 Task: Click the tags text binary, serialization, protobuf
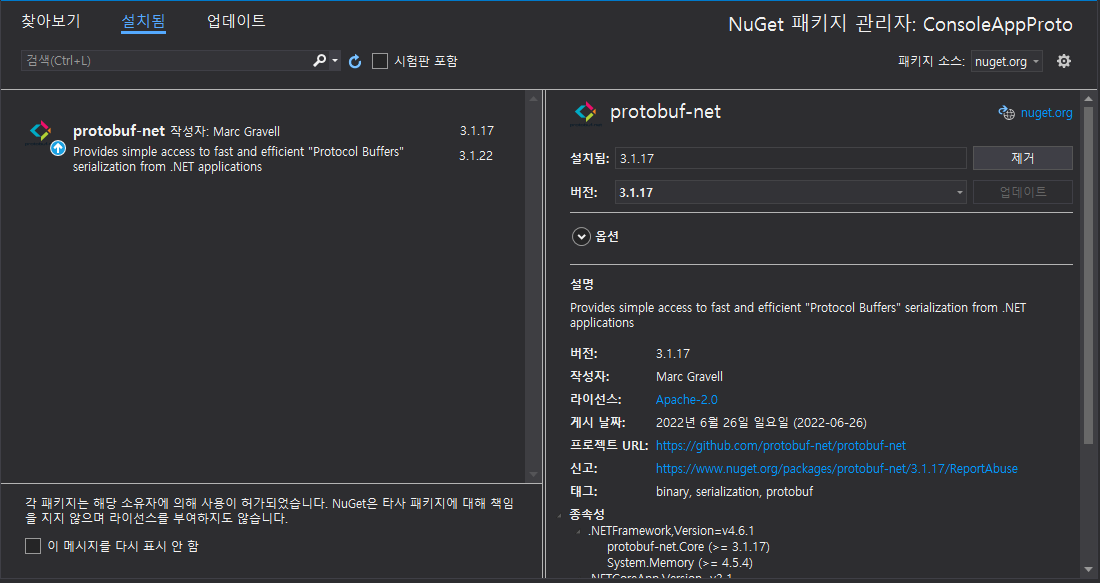(734, 492)
